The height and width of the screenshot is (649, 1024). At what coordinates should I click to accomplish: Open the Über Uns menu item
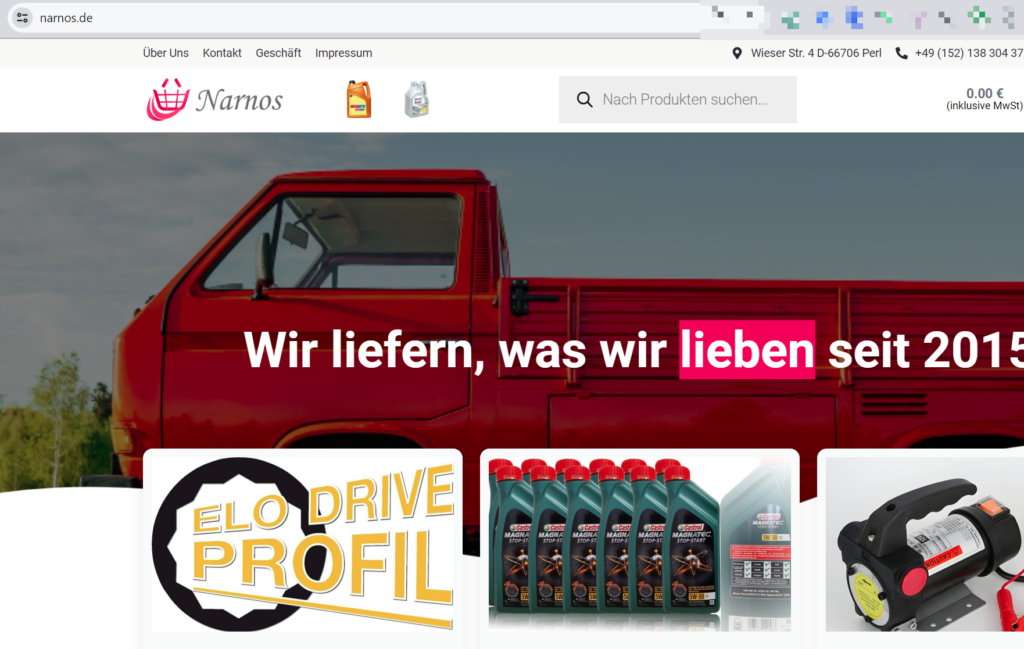tap(165, 52)
